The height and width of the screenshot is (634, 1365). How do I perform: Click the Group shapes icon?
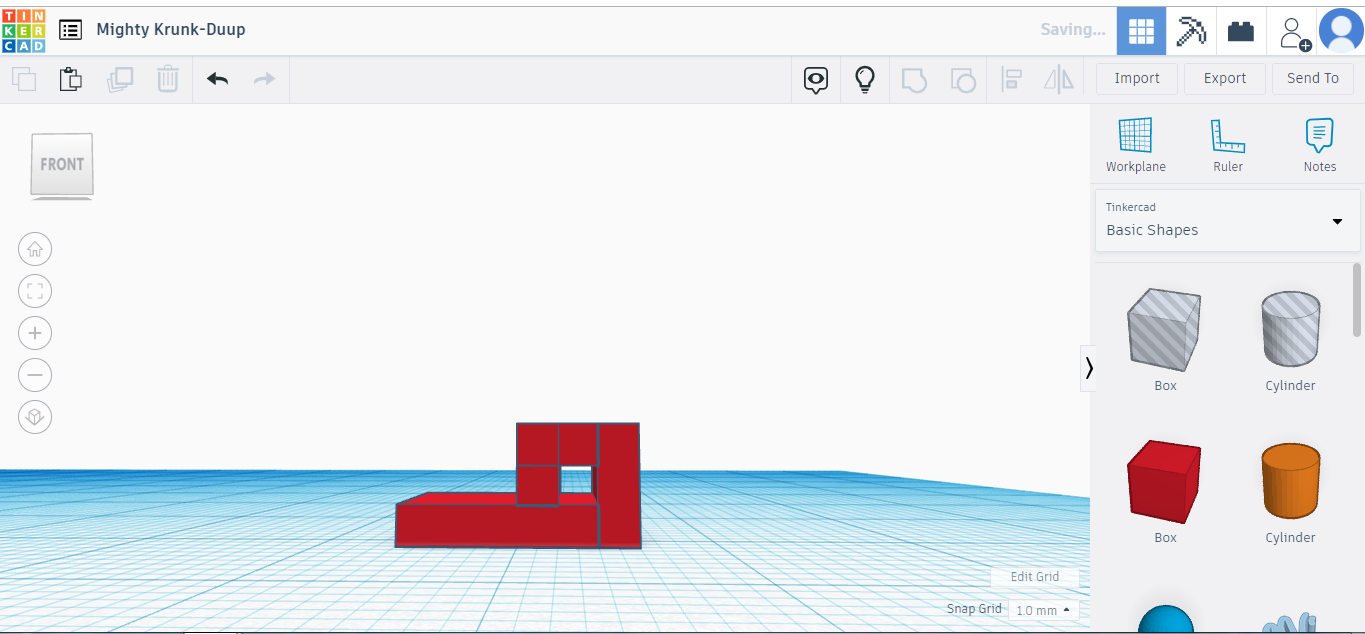[x=914, y=79]
